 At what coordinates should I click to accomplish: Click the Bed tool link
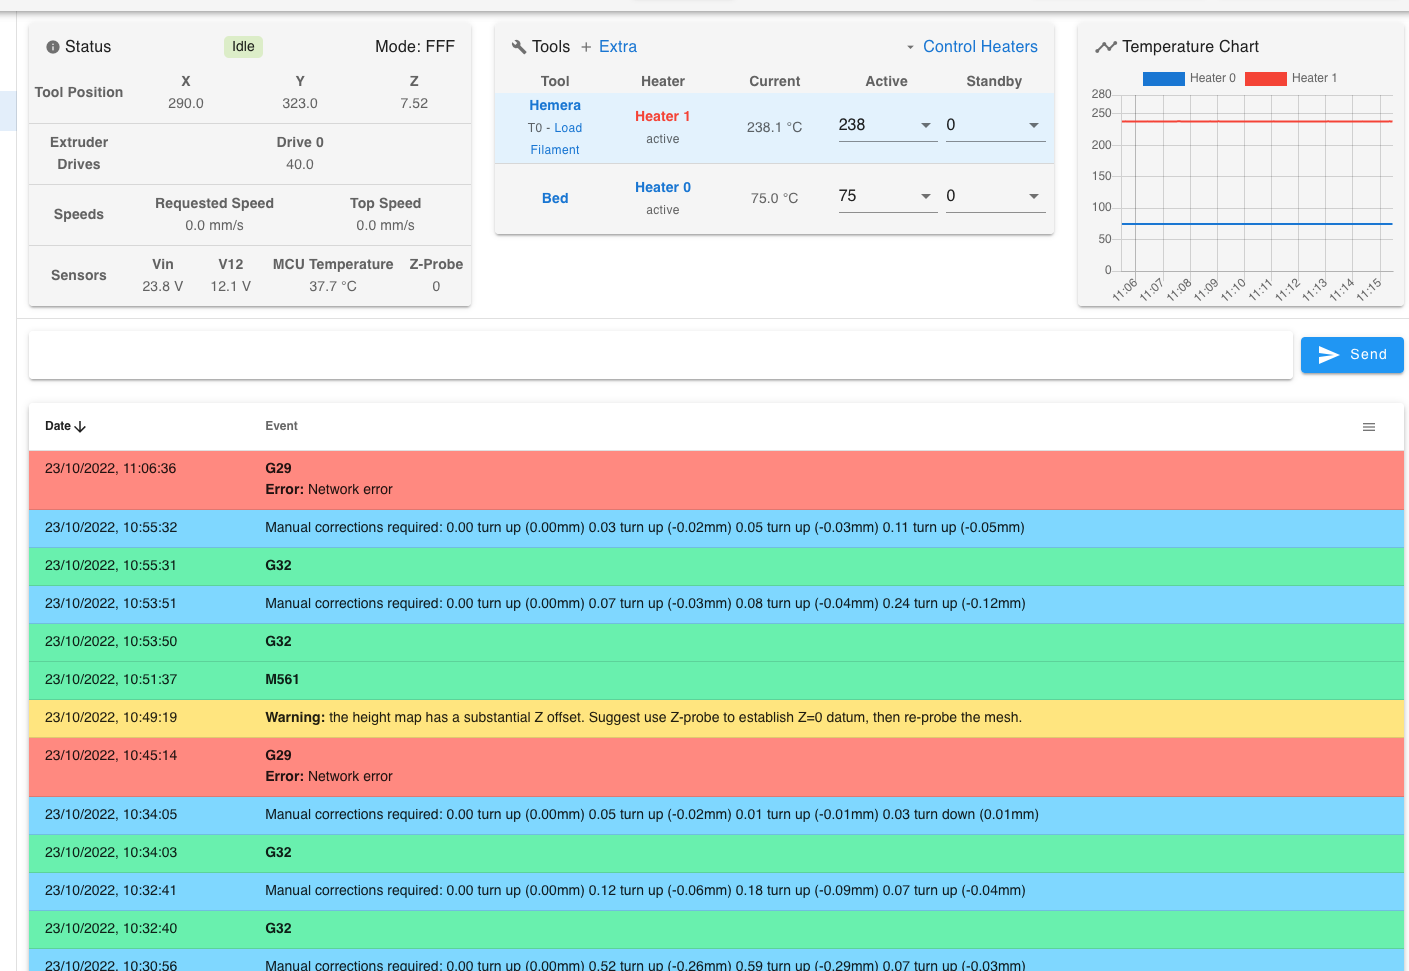coord(555,198)
